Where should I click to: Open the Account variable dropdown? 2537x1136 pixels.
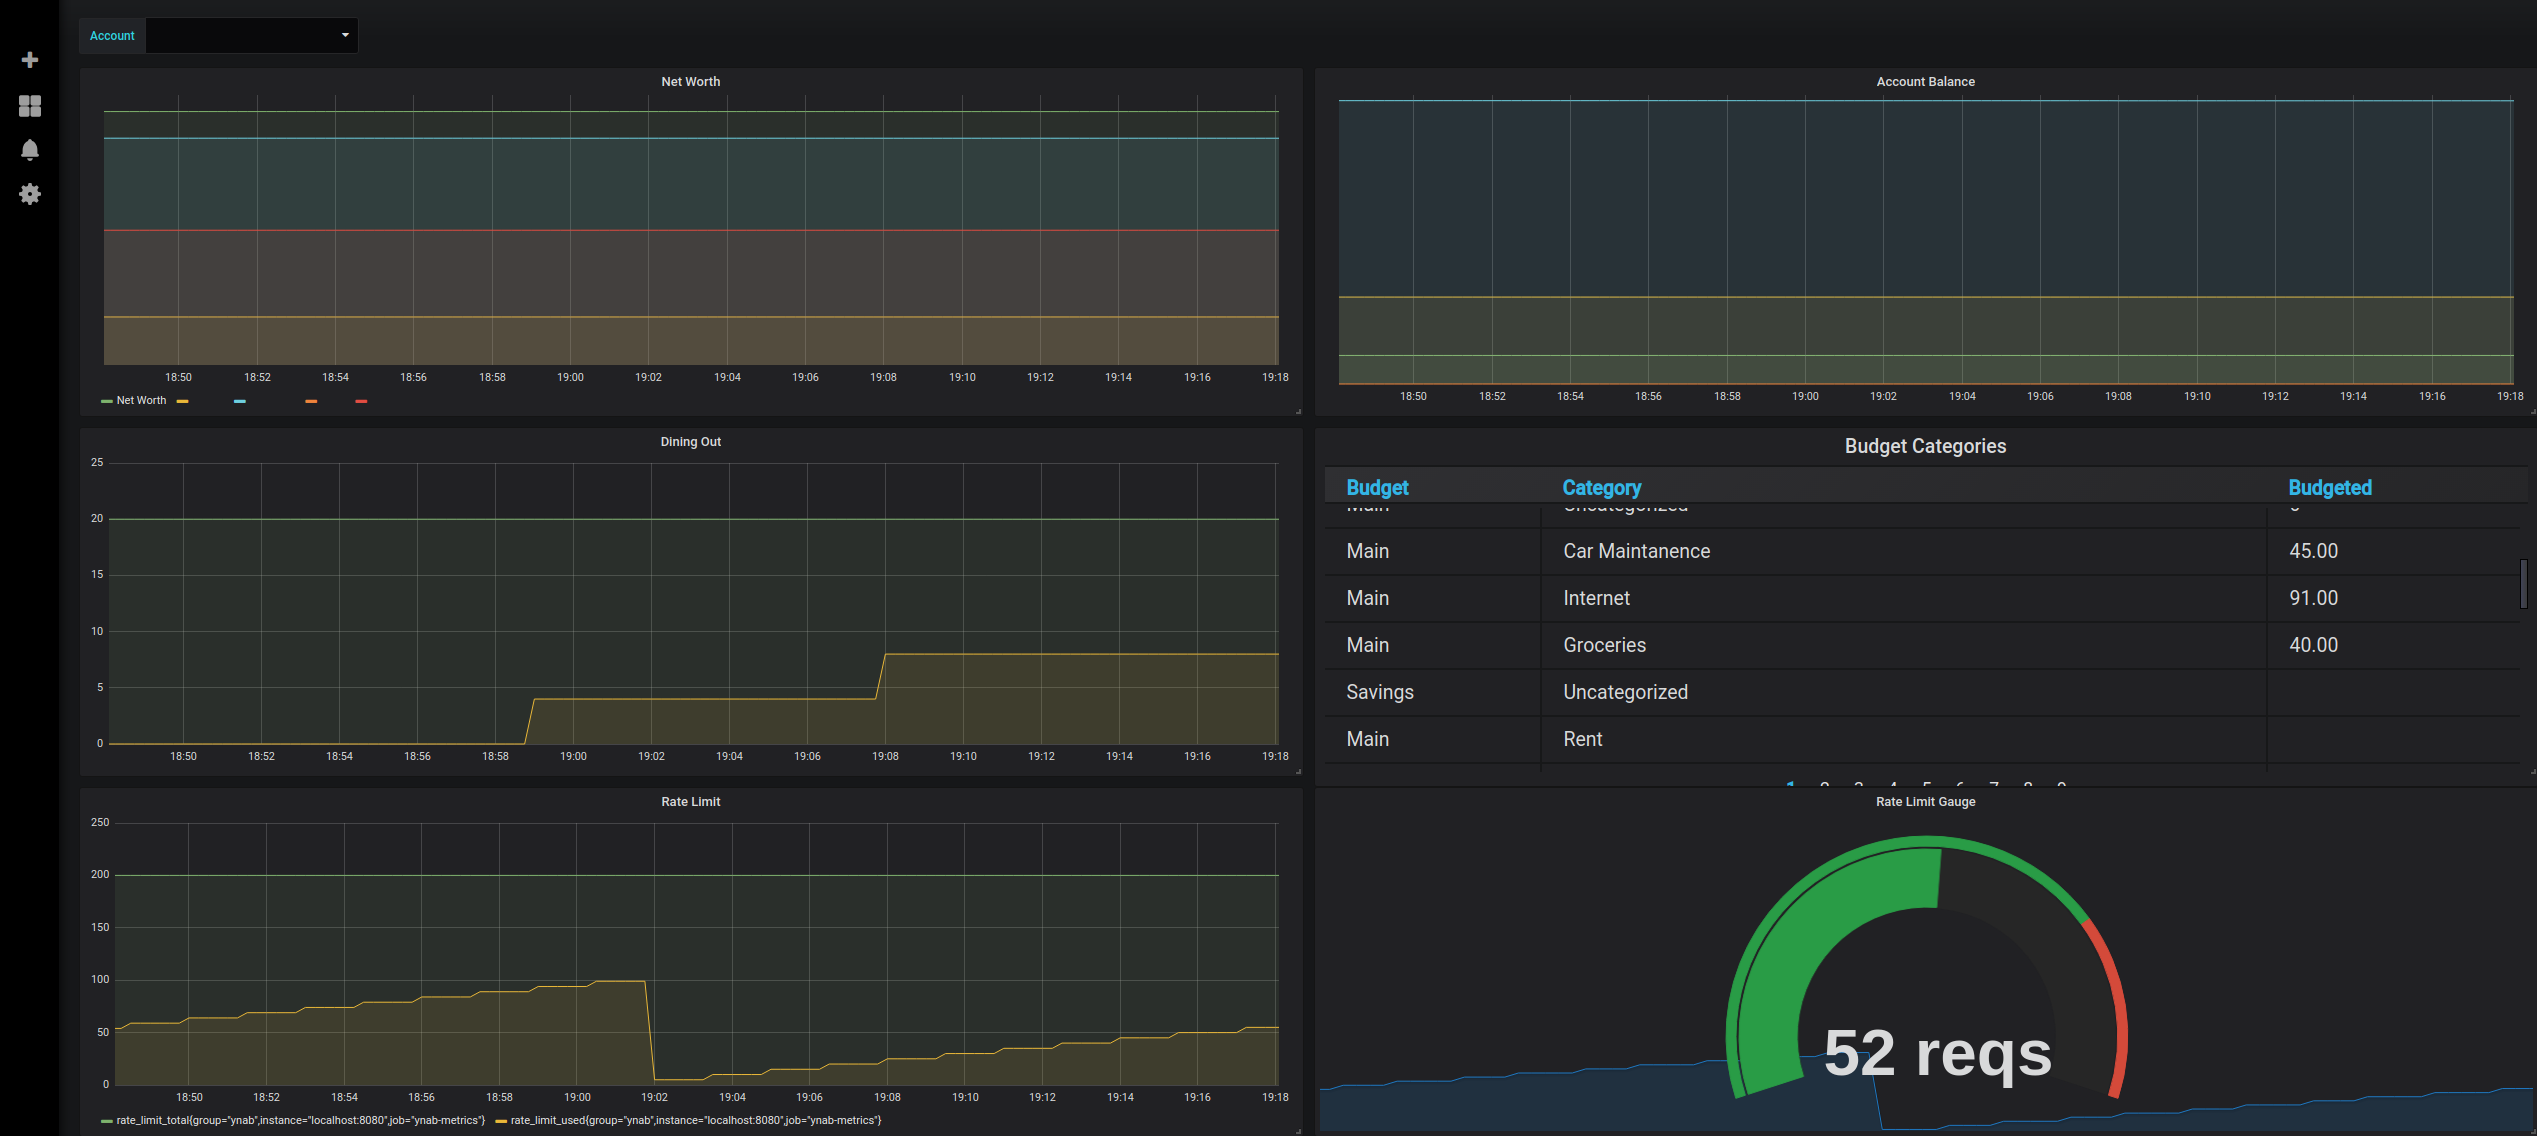pos(252,35)
